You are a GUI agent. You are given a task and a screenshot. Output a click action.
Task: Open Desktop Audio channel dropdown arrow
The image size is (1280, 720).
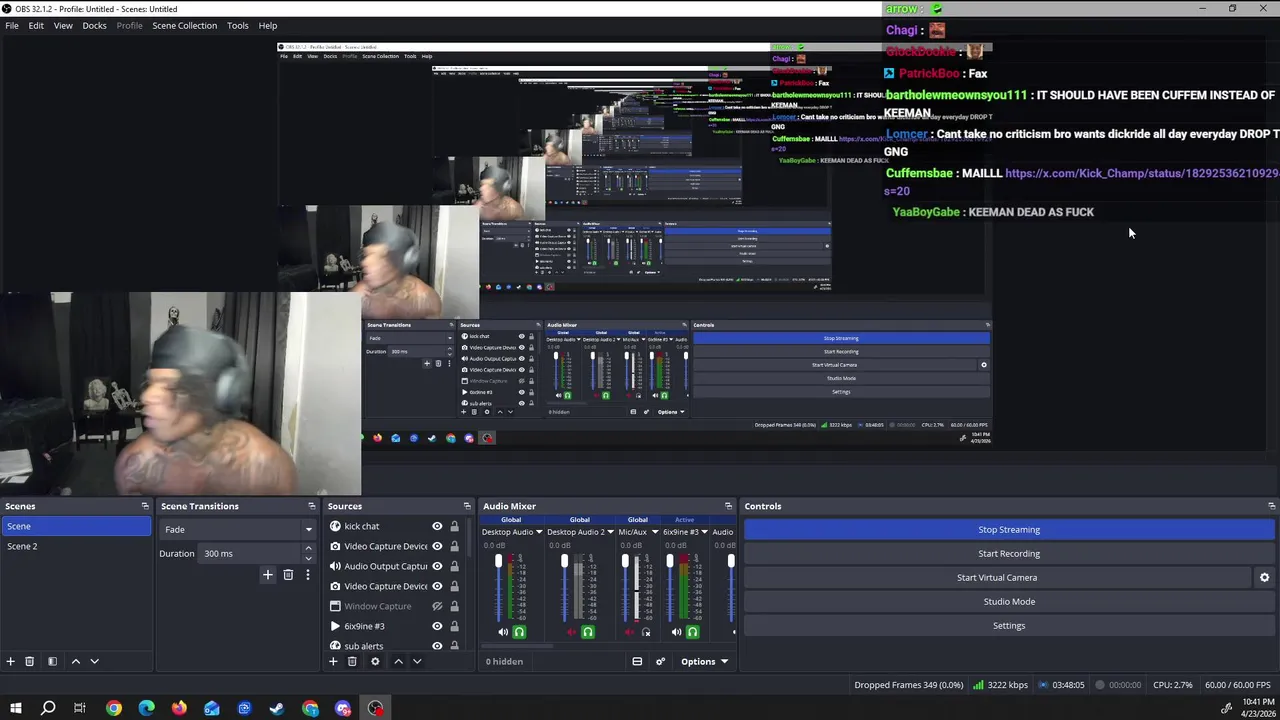pyautogui.click(x=539, y=532)
